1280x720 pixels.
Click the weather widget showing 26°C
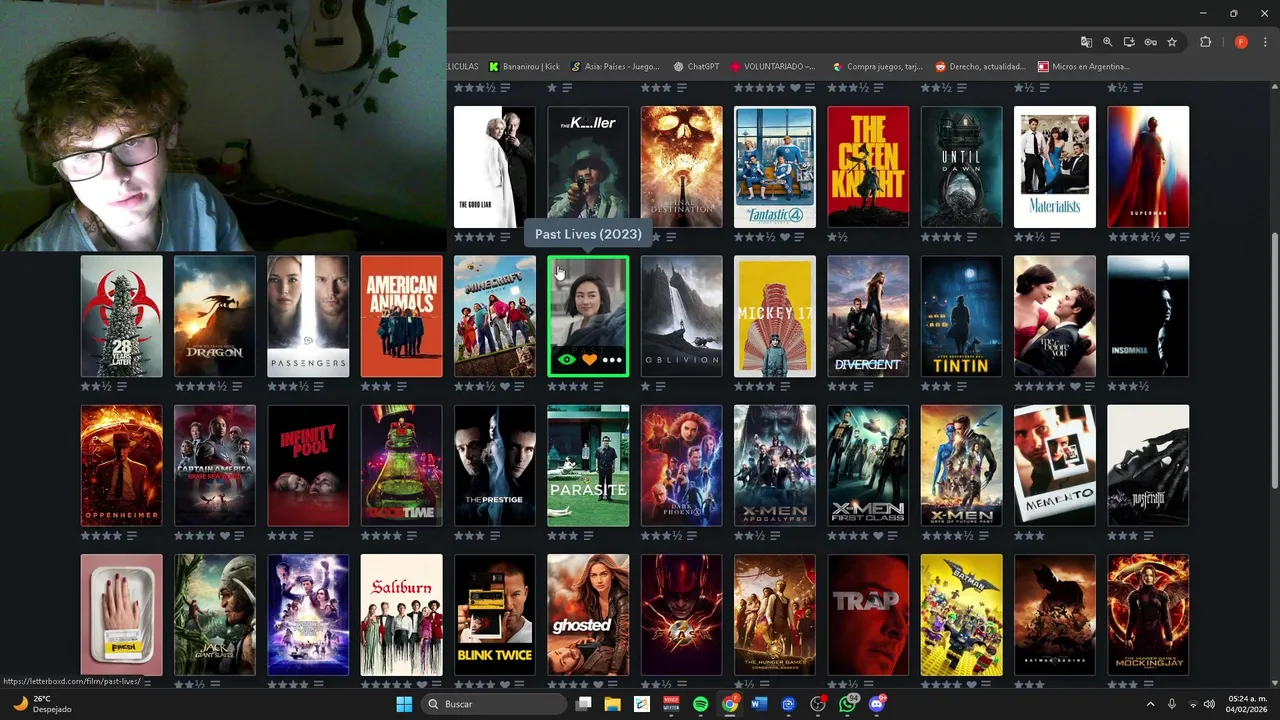[40, 704]
